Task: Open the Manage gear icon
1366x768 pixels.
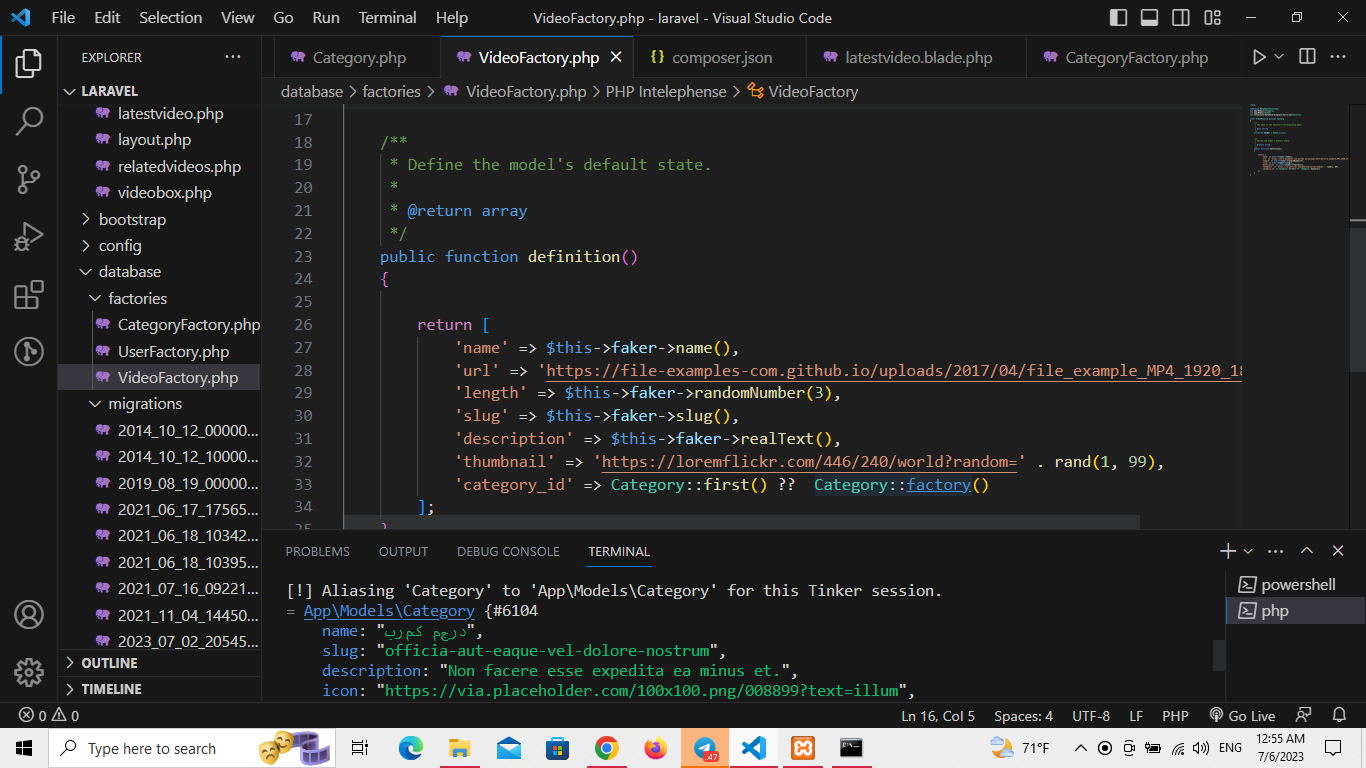Action: coord(29,671)
